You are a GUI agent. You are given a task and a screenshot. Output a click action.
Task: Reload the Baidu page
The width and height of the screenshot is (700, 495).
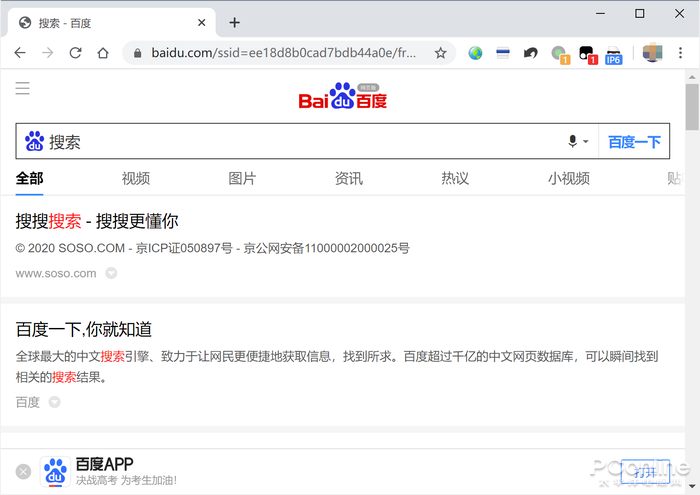pos(75,53)
